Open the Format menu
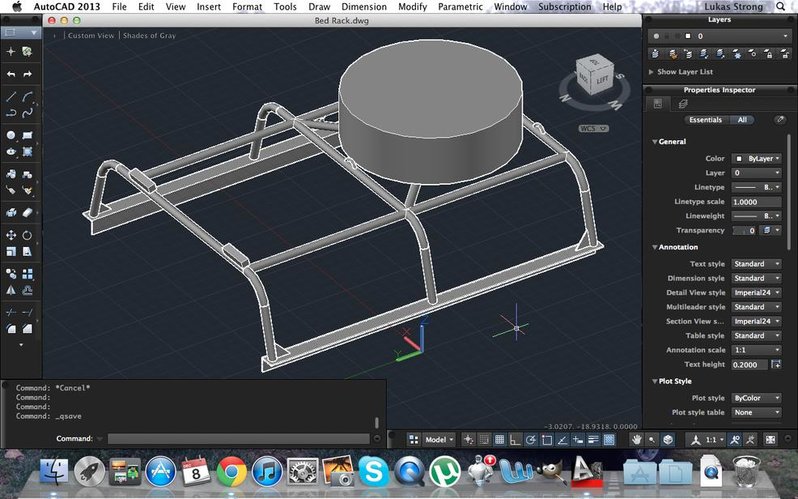 [x=247, y=7]
